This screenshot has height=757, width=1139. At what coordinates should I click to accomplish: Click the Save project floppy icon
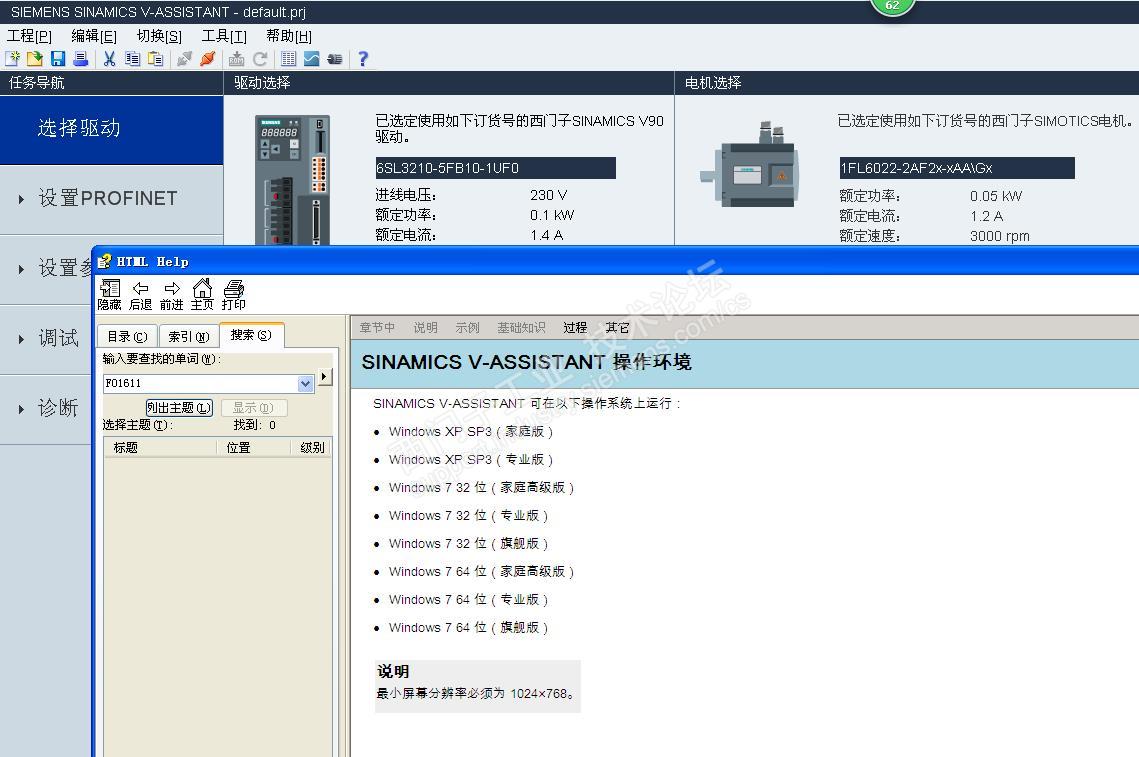[x=58, y=59]
